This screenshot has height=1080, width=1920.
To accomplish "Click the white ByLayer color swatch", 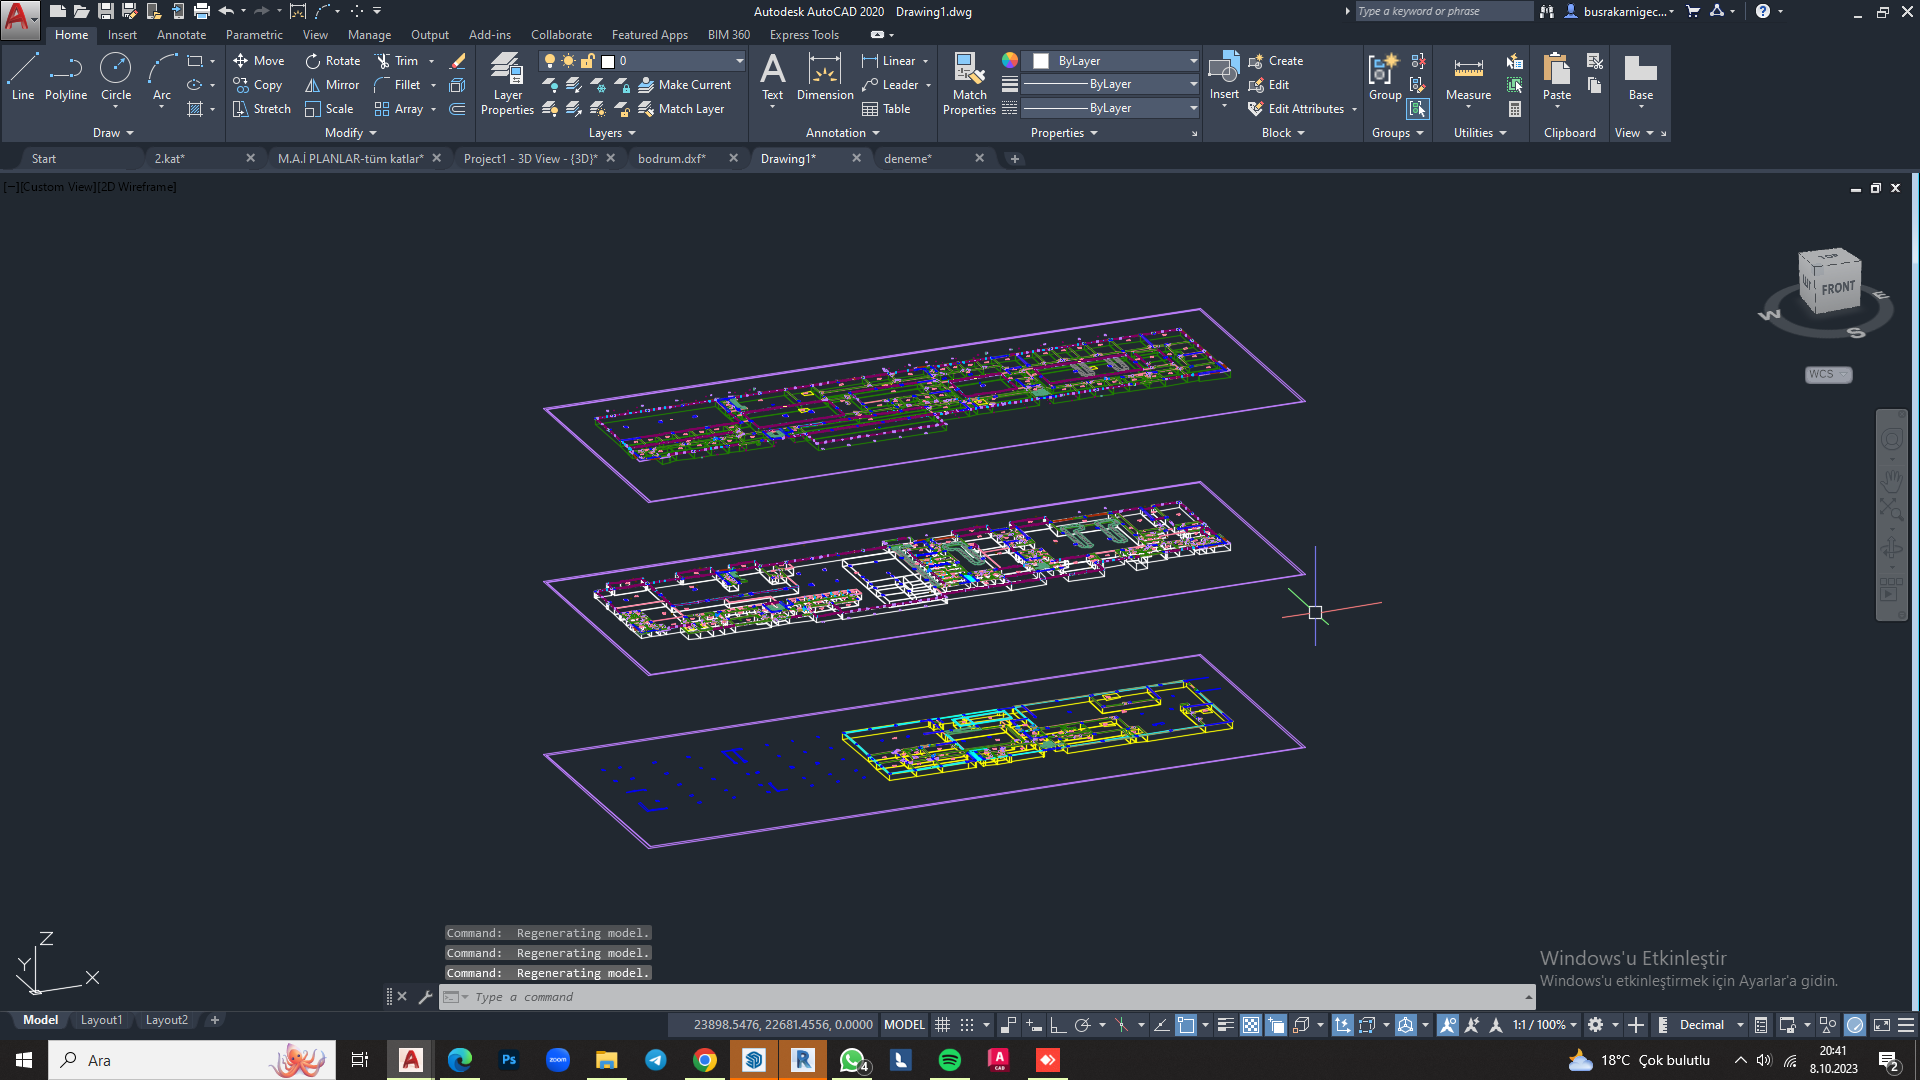I will pyautogui.click(x=1041, y=60).
